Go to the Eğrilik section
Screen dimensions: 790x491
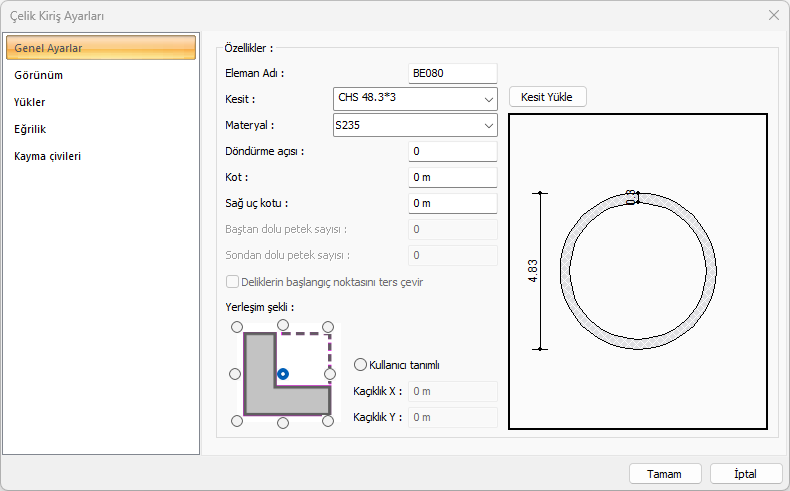click(x=31, y=129)
